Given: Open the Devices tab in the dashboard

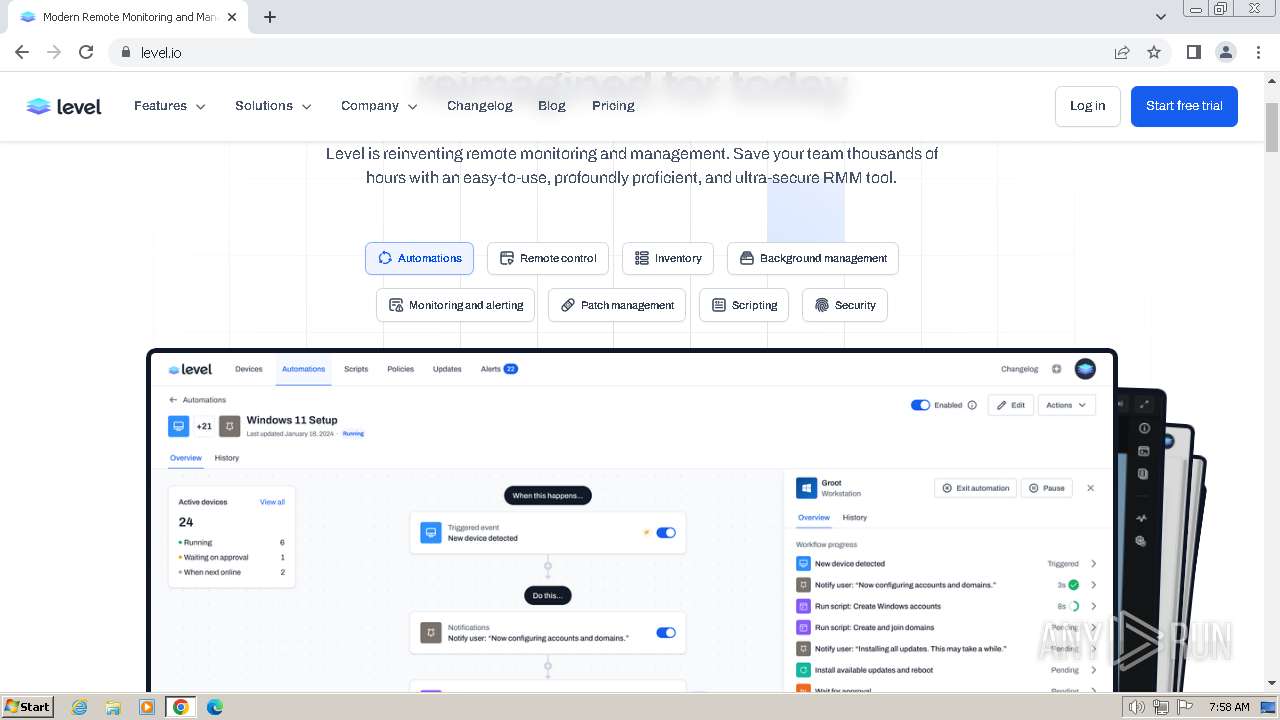Looking at the screenshot, I should [249, 369].
